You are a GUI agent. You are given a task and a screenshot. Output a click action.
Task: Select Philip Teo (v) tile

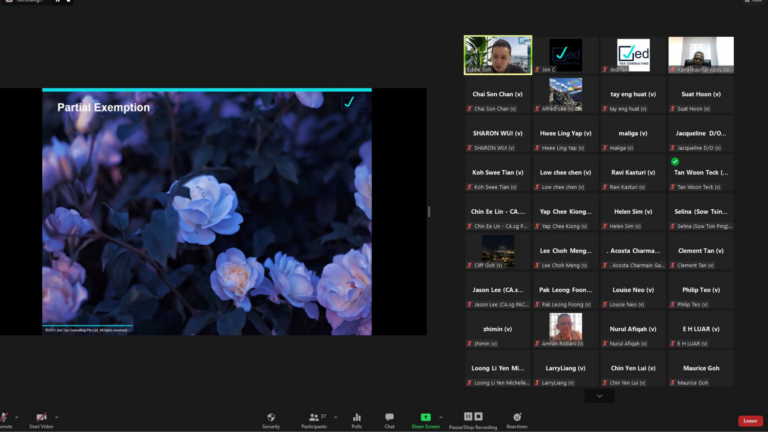coord(701,290)
